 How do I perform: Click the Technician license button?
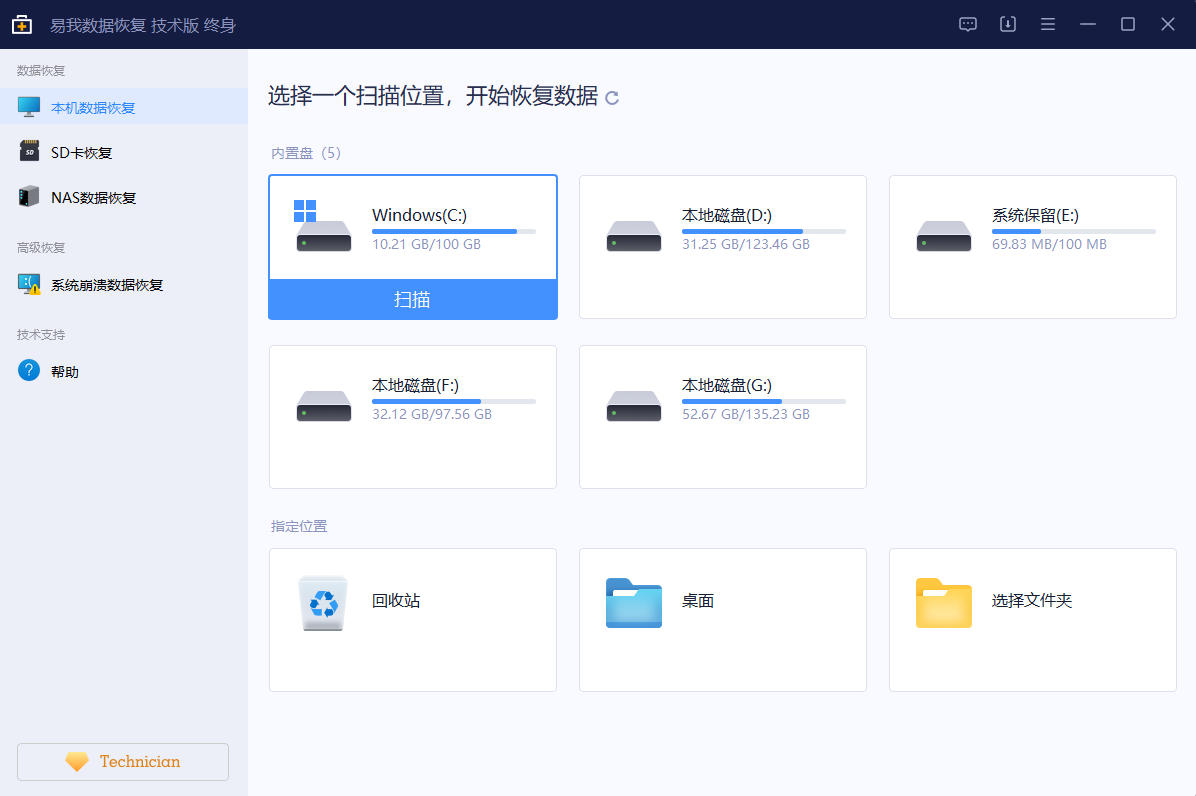coord(122,761)
